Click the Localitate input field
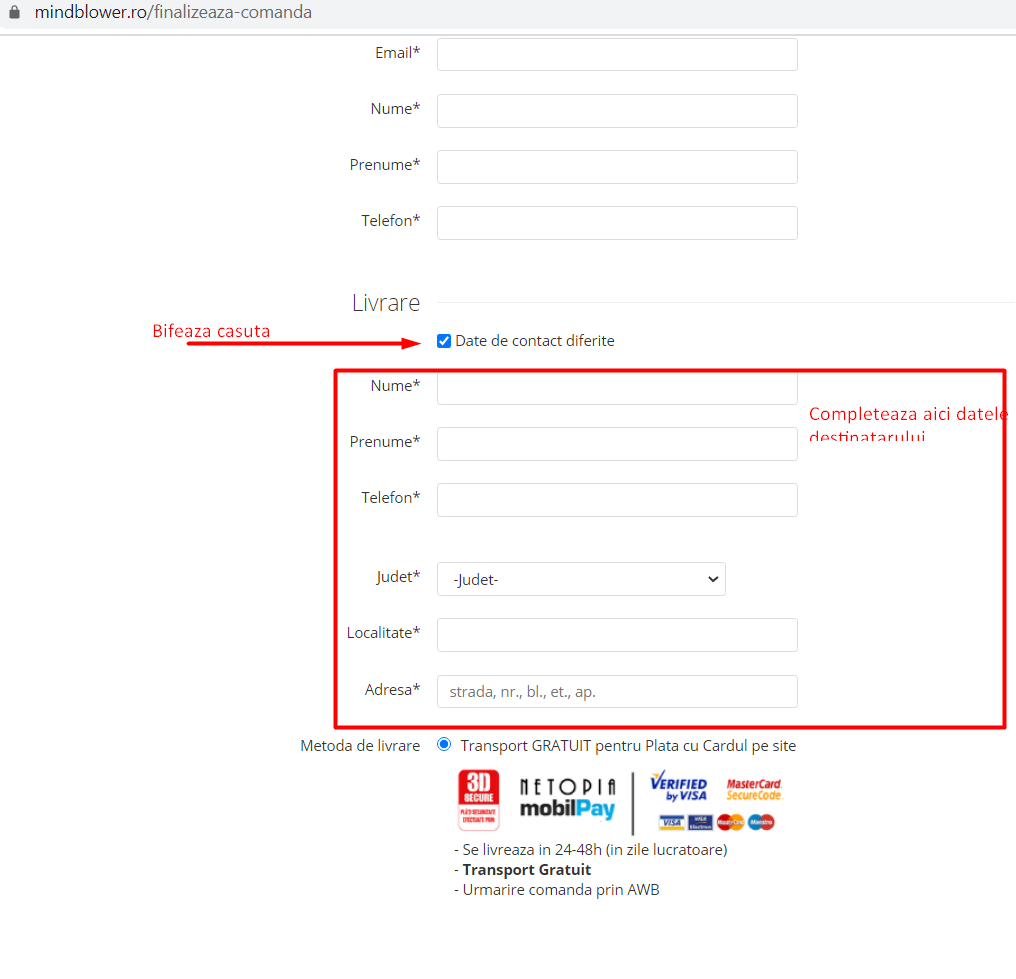This screenshot has height=979, width=1016. tap(617, 635)
